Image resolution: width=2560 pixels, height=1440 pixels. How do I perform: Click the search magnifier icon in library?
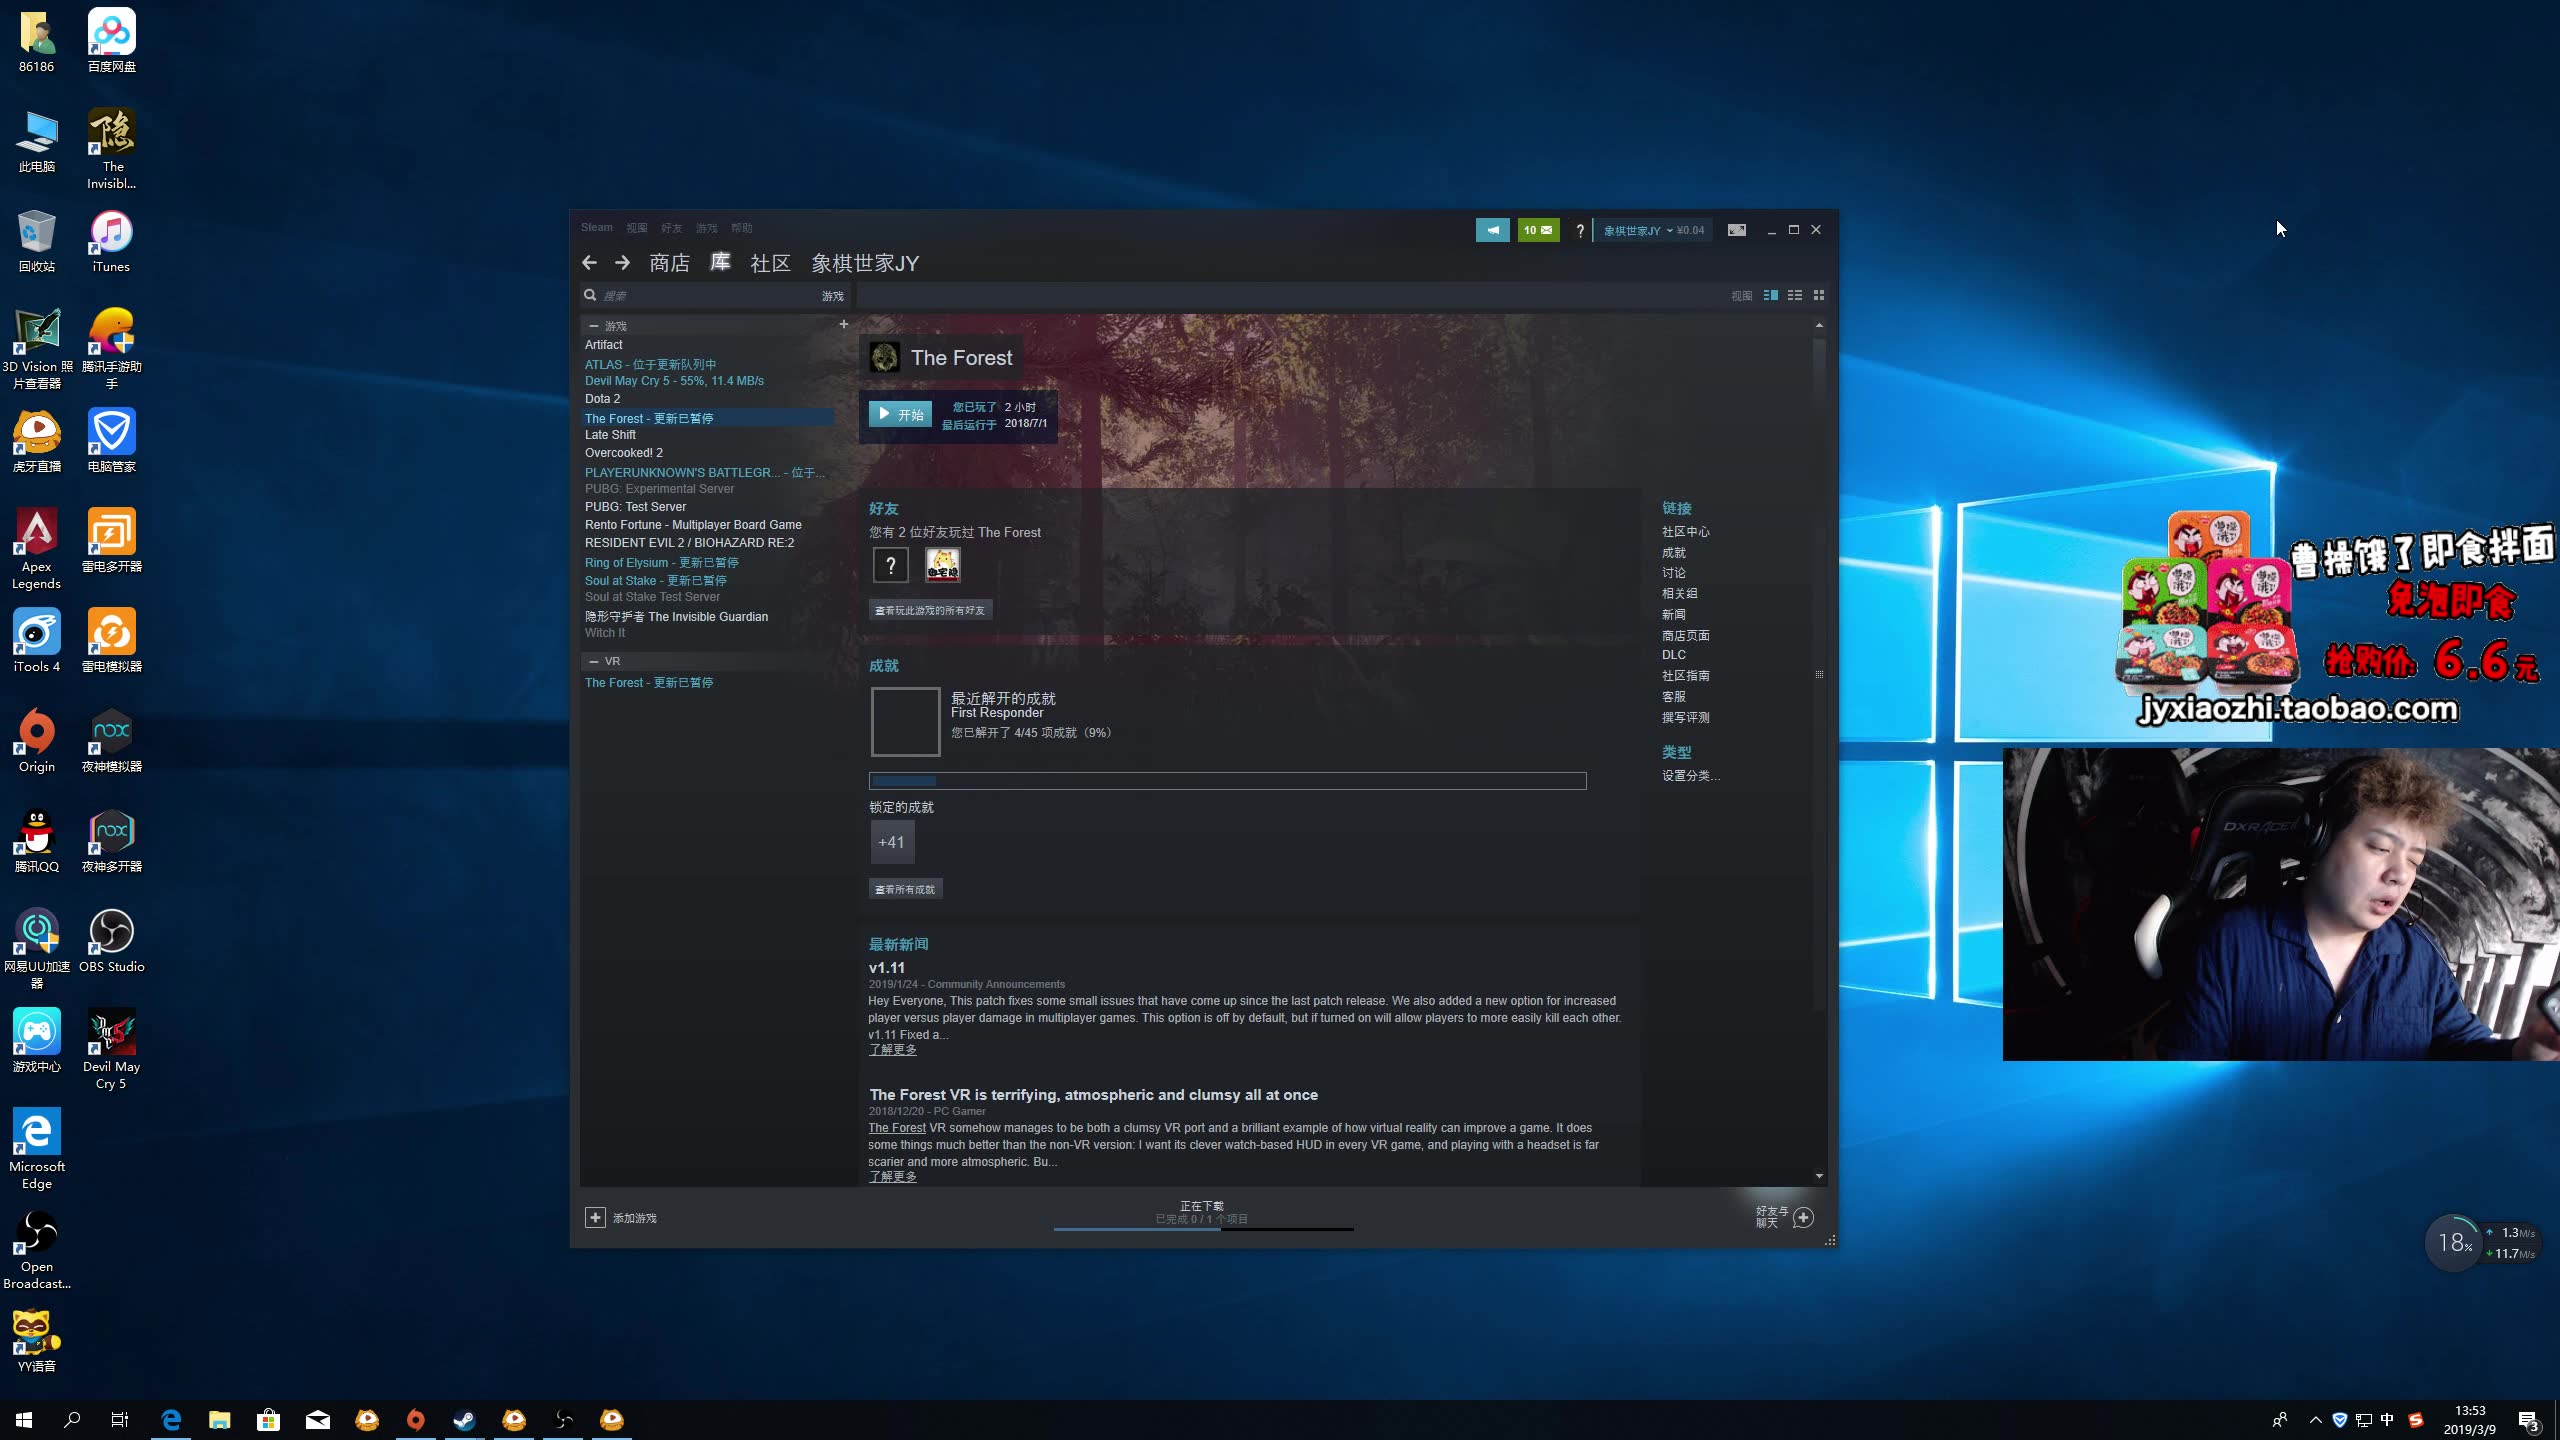(x=590, y=295)
